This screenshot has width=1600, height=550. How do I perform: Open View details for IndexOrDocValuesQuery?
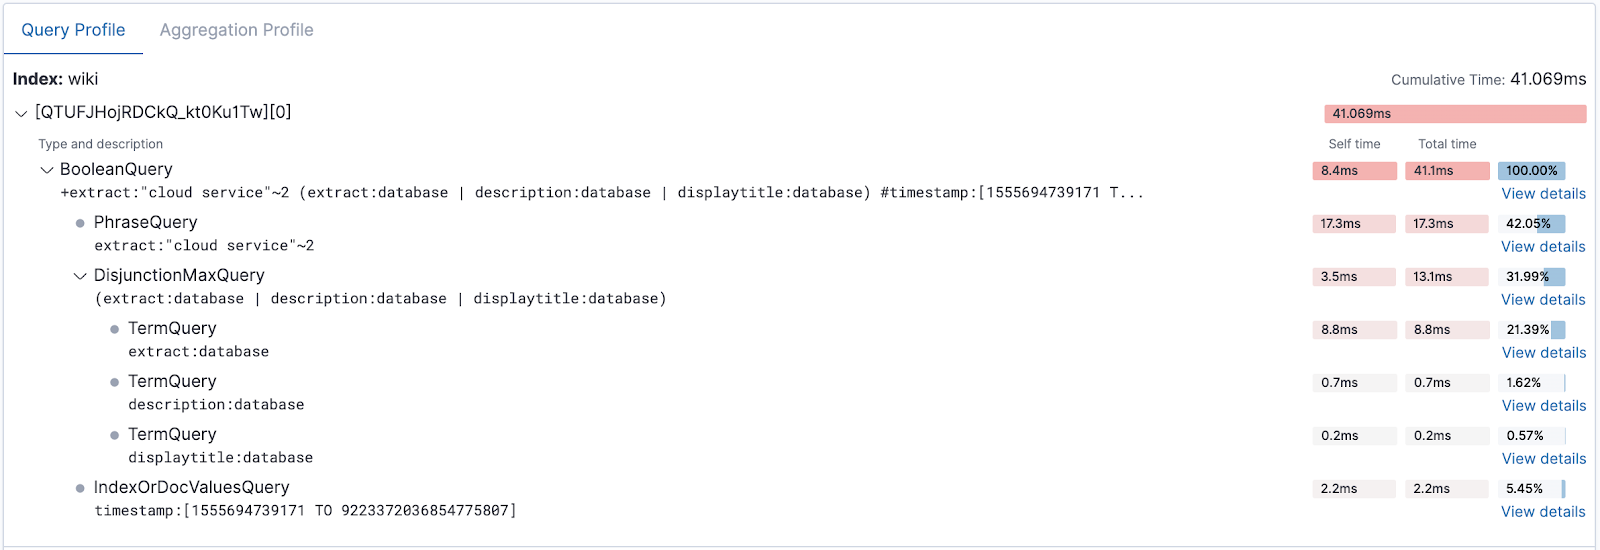1543,512
